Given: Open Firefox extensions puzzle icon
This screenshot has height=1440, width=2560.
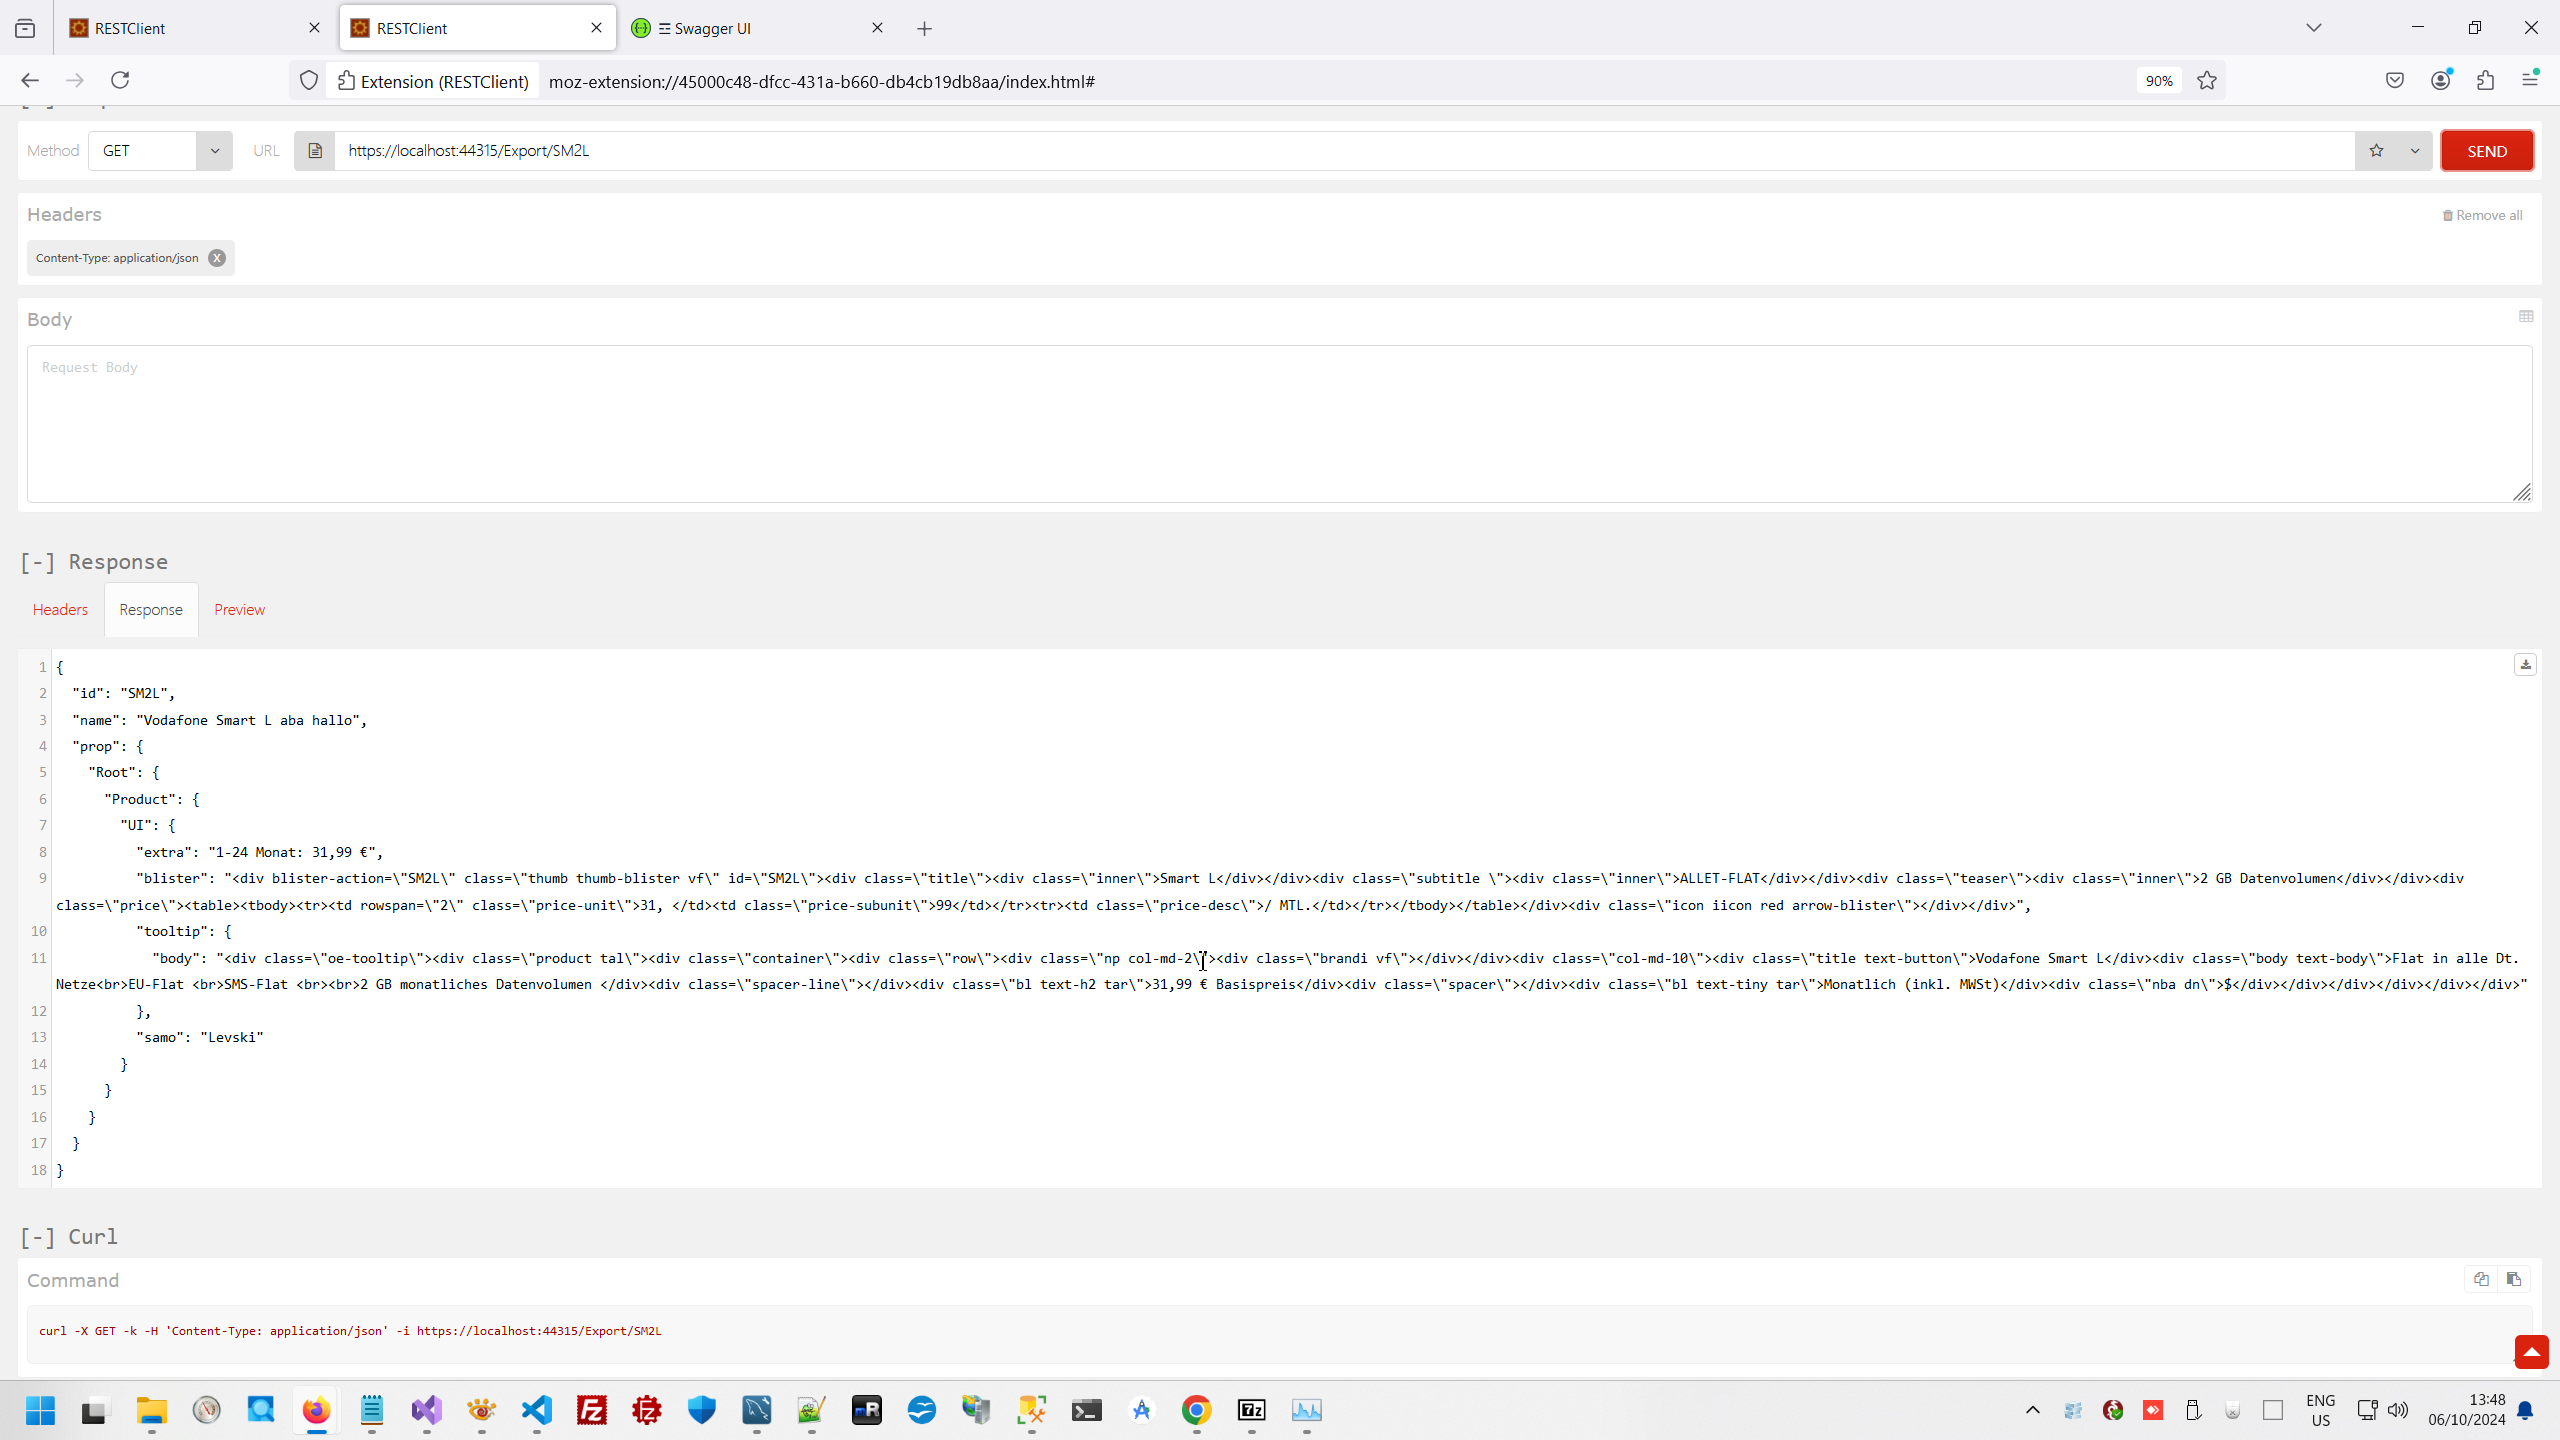Looking at the screenshot, I should 2486,81.
